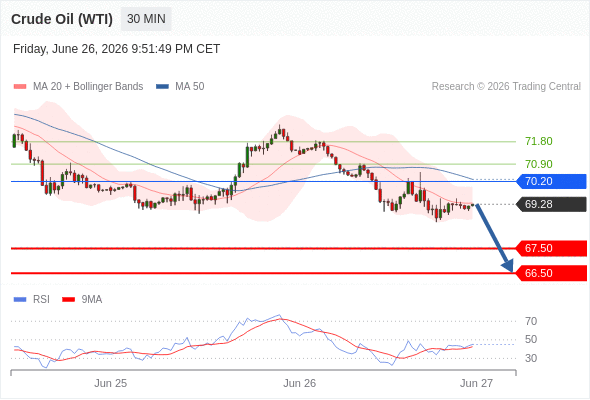Screen dimensions: 590x400
Task: Click the Crude Oil (WTI) title
Action: coord(62,19)
